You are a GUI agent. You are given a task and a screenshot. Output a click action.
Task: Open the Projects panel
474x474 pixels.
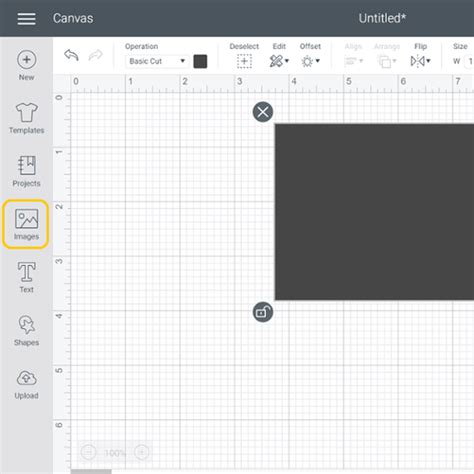coord(27,171)
